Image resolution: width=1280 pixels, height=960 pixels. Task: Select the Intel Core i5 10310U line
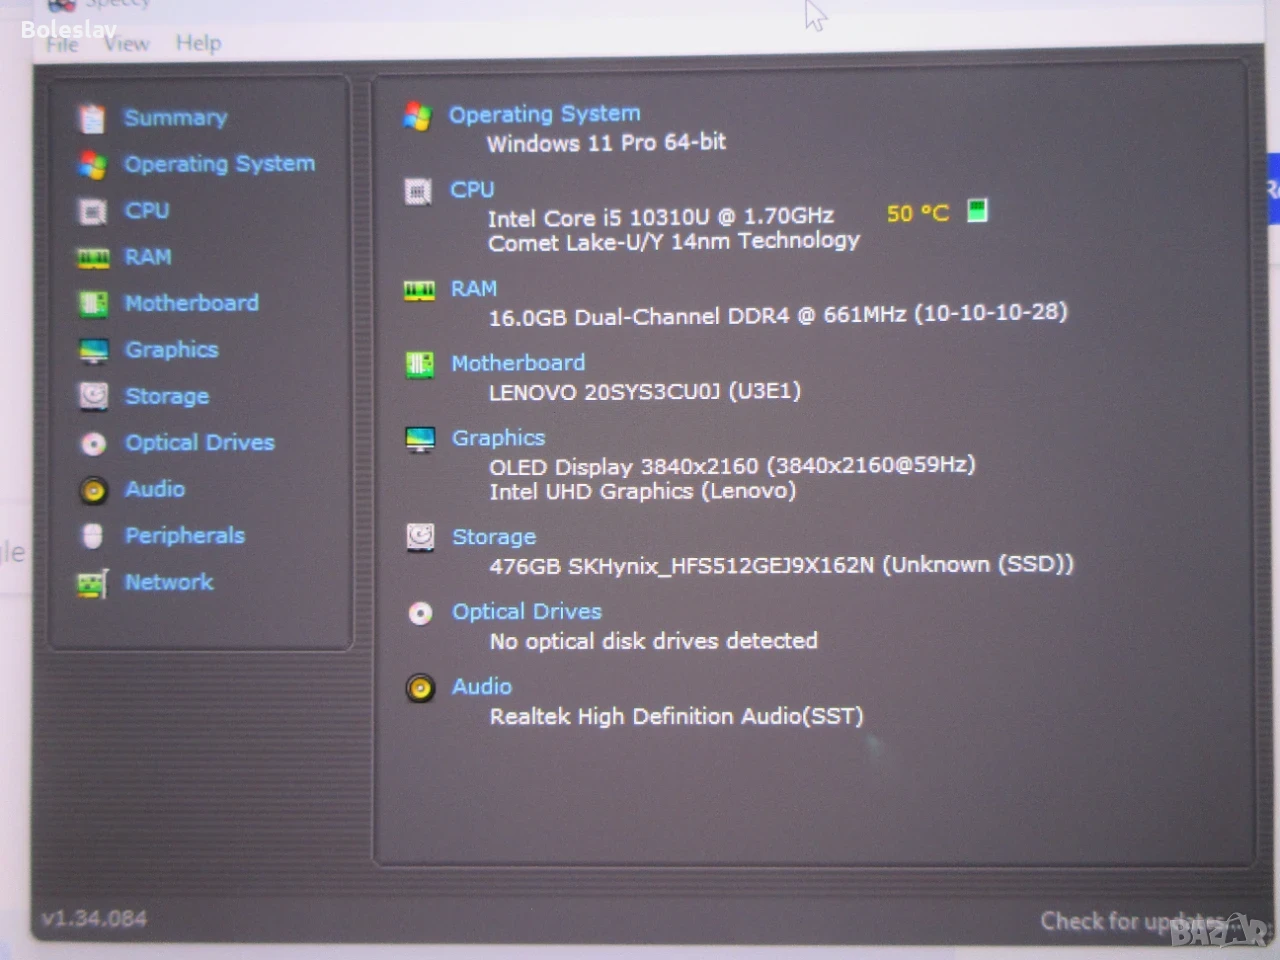[661, 217]
